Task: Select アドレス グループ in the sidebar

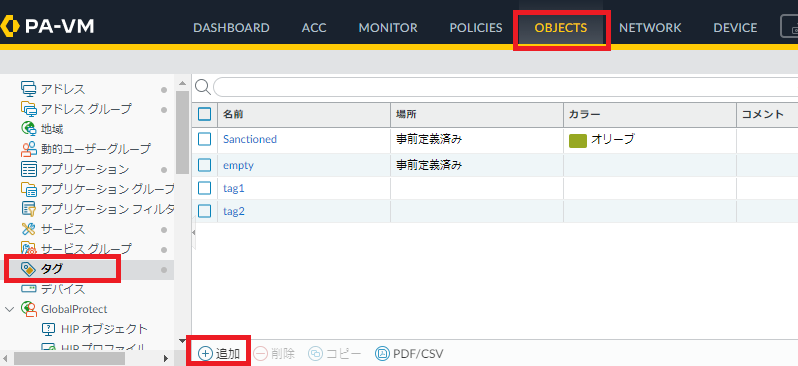Action: pyautogui.click(x=86, y=109)
